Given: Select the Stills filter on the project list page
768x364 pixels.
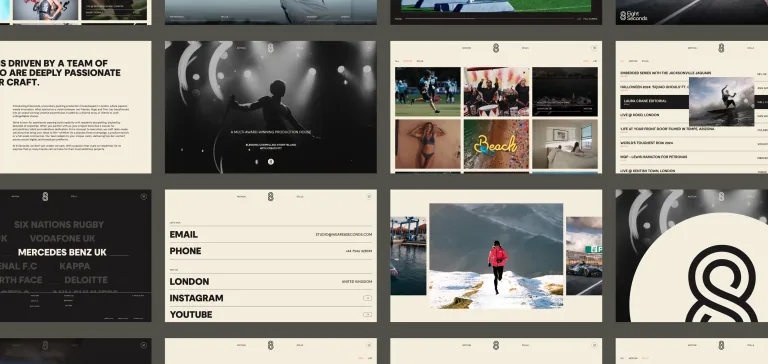Looking at the screenshot, I should [x=645, y=61].
